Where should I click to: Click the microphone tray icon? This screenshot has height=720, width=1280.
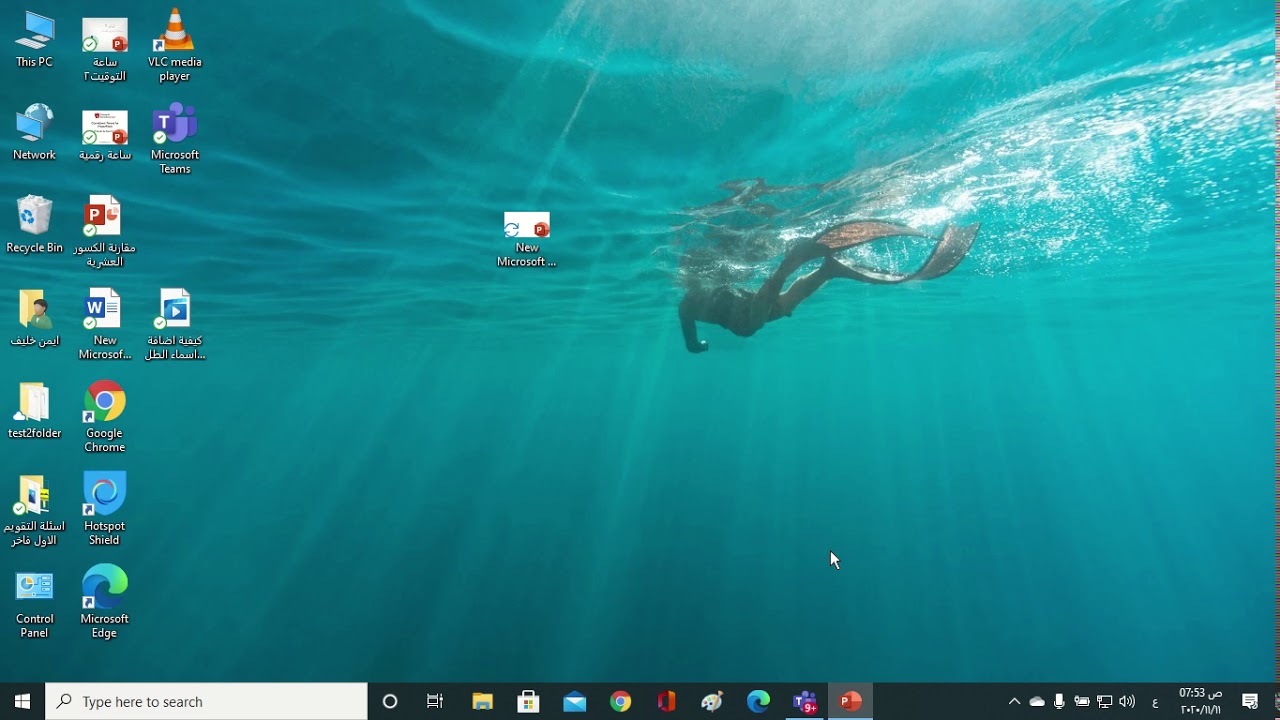[1059, 701]
